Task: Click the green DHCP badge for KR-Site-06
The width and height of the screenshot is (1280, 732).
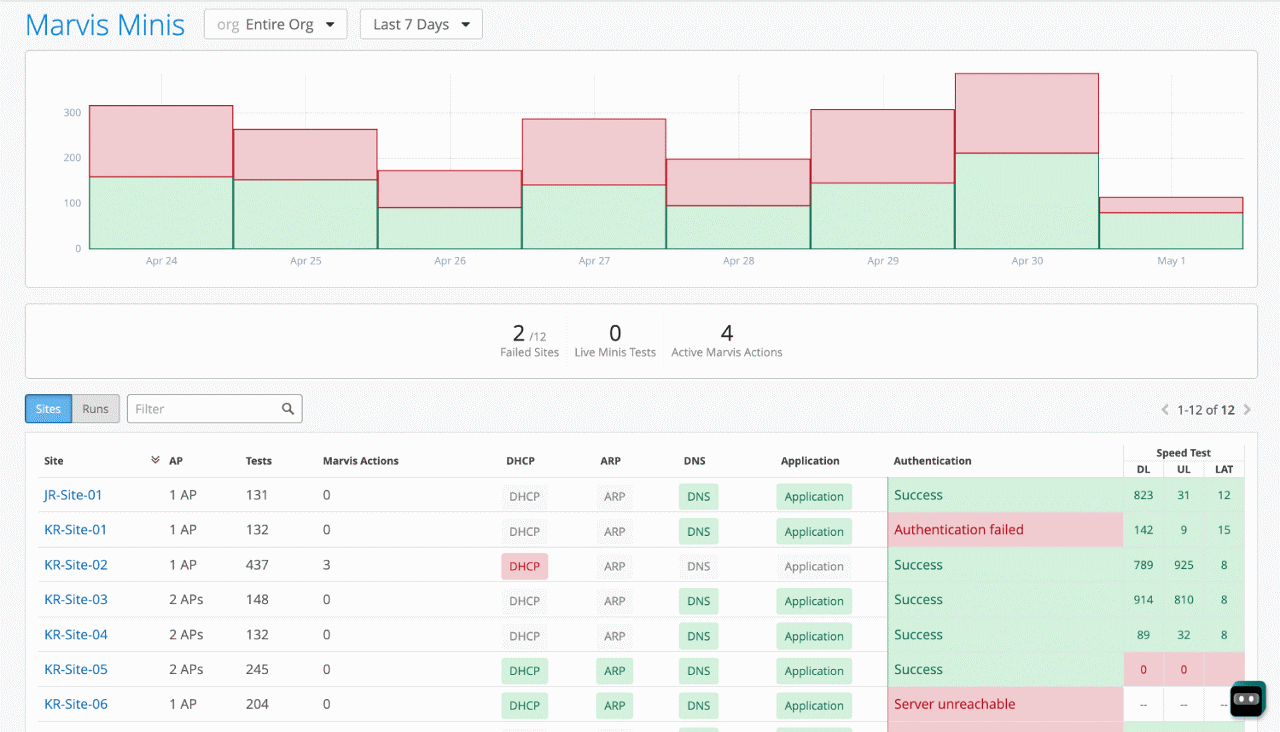Action: point(524,705)
